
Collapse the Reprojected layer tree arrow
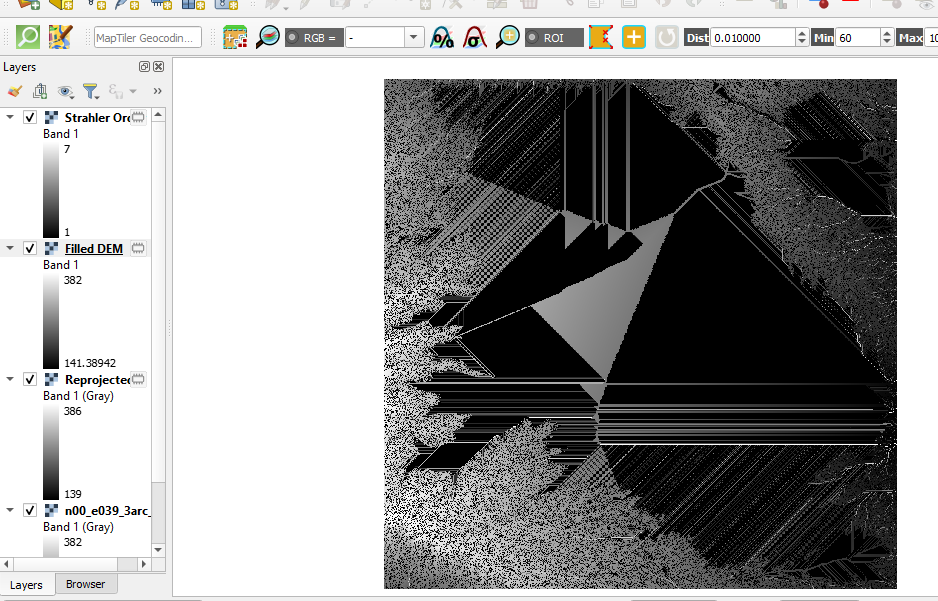(11, 379)
